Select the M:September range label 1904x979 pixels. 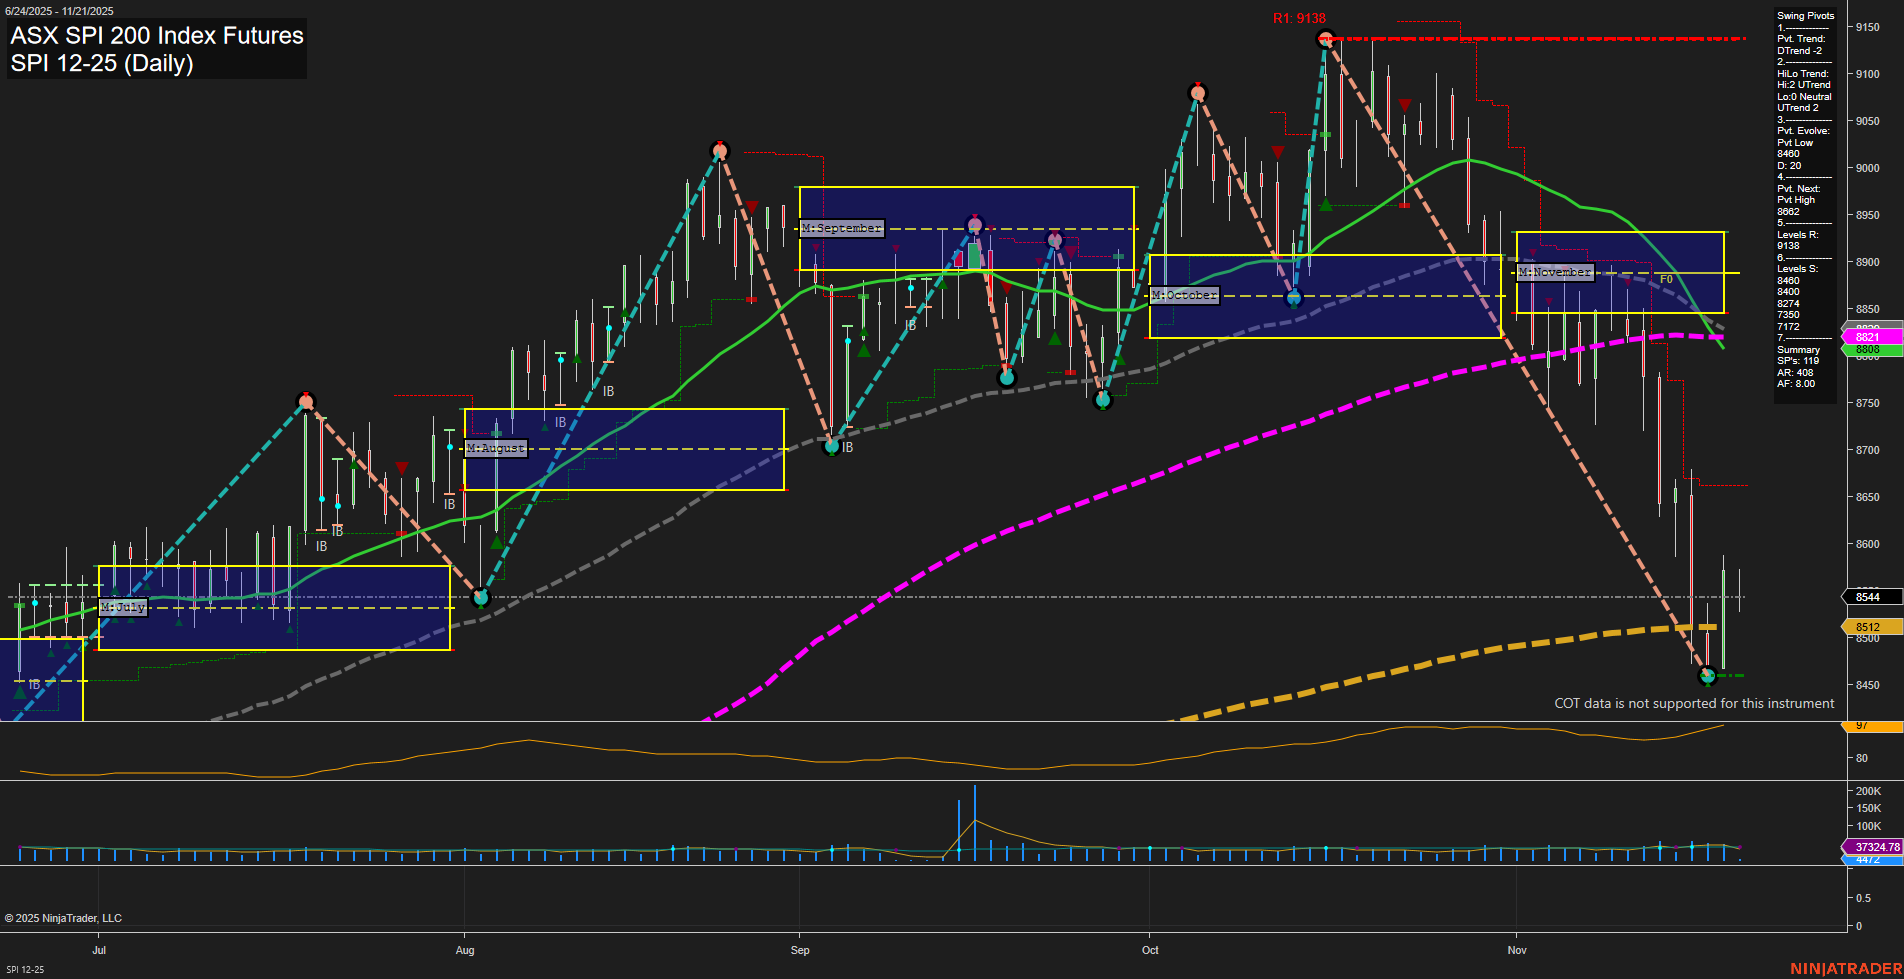click(841, 228)
